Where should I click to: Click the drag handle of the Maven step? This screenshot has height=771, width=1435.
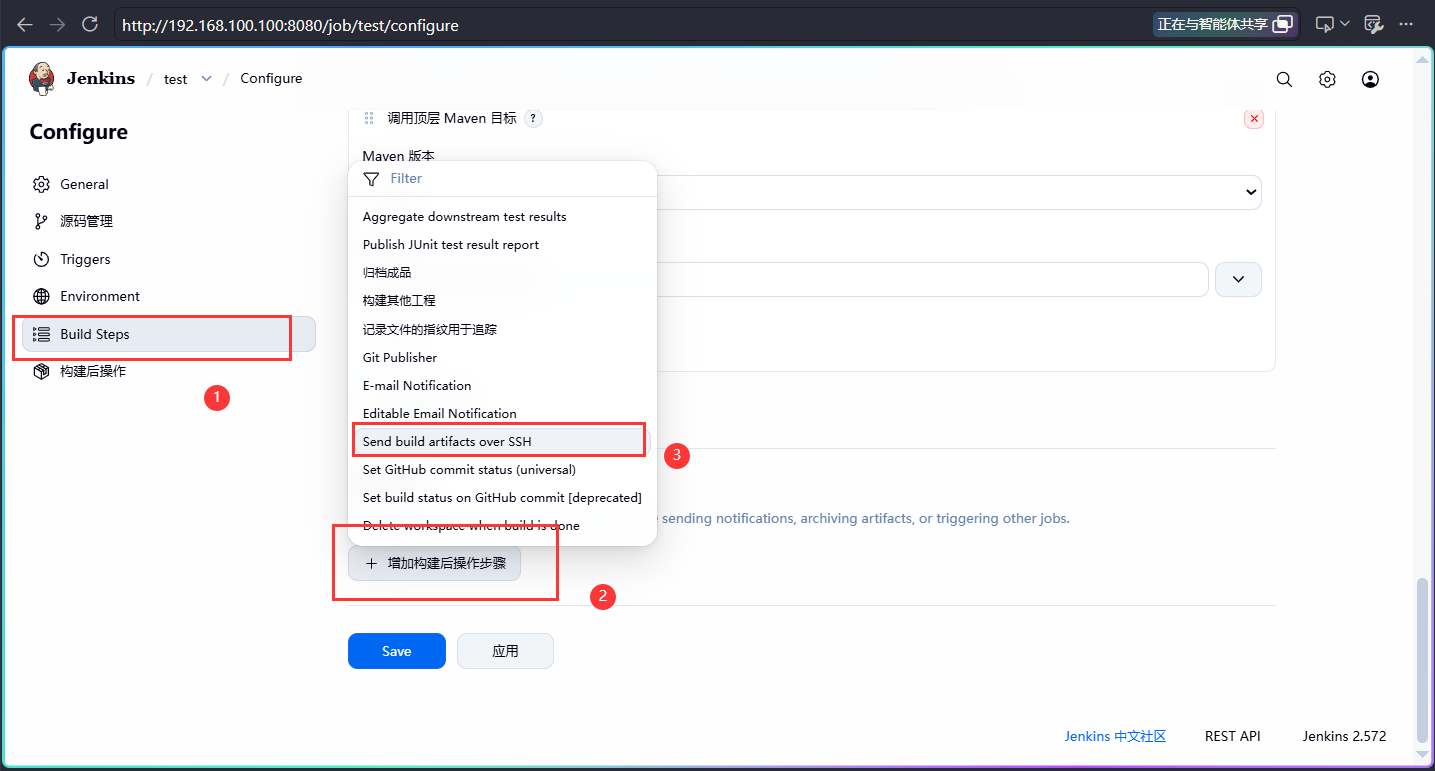[x=369, y=118]
